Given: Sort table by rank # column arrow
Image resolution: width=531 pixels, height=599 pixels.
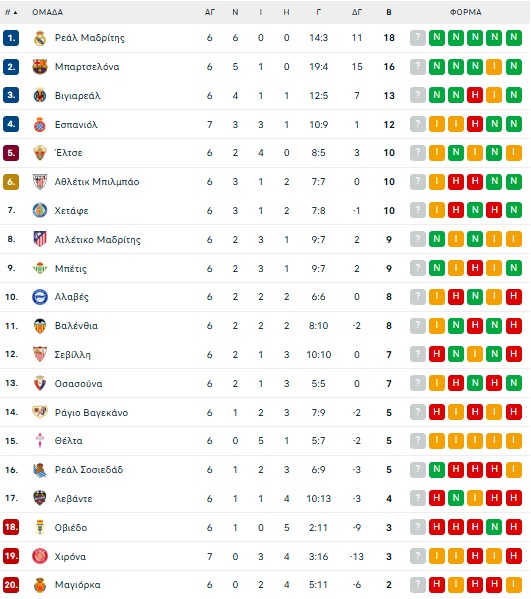Looking at the screenshot, I should point(15,13).
